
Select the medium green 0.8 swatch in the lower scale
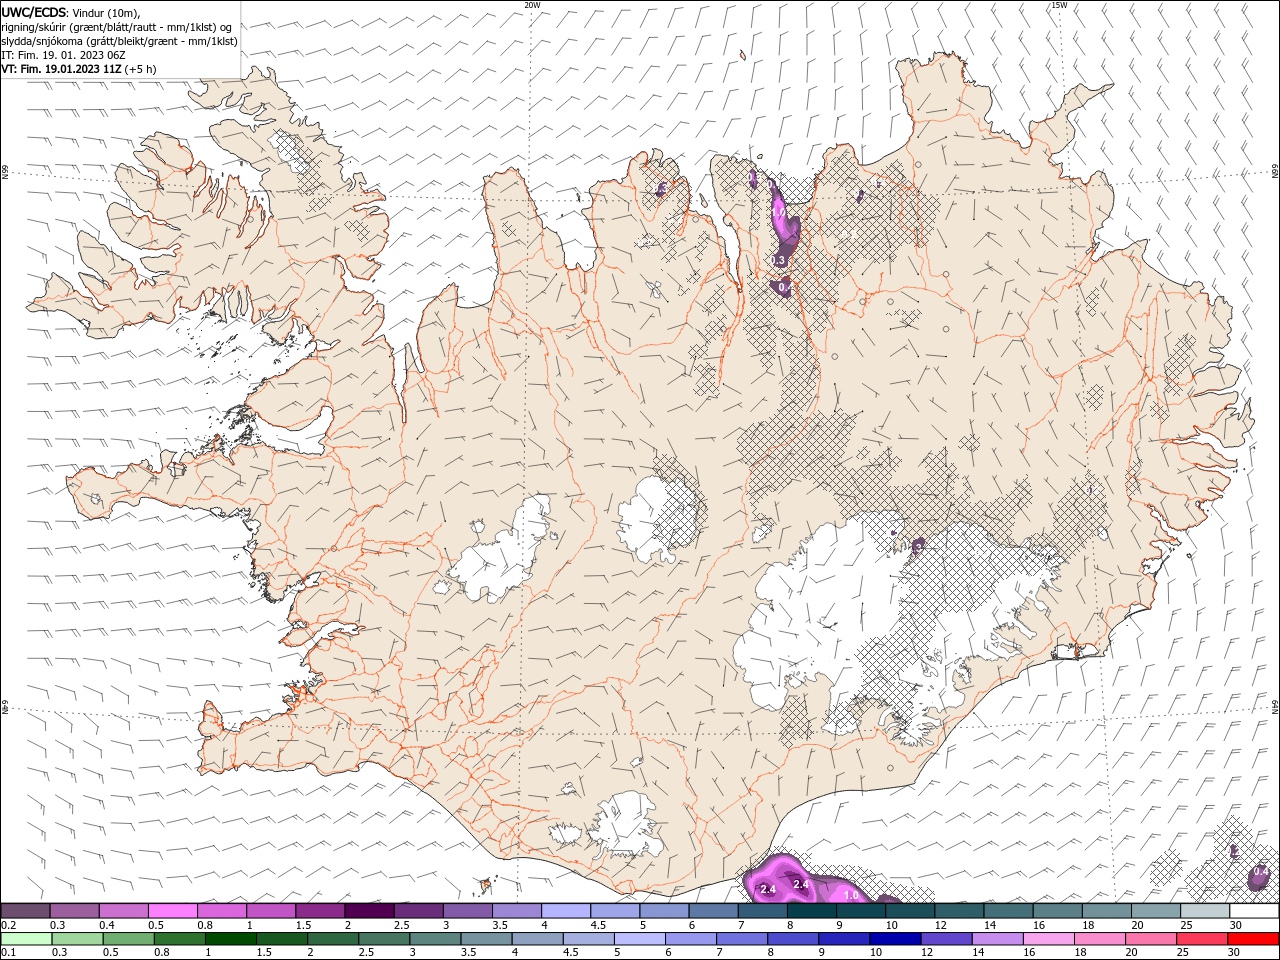click(x=180, y=939)
